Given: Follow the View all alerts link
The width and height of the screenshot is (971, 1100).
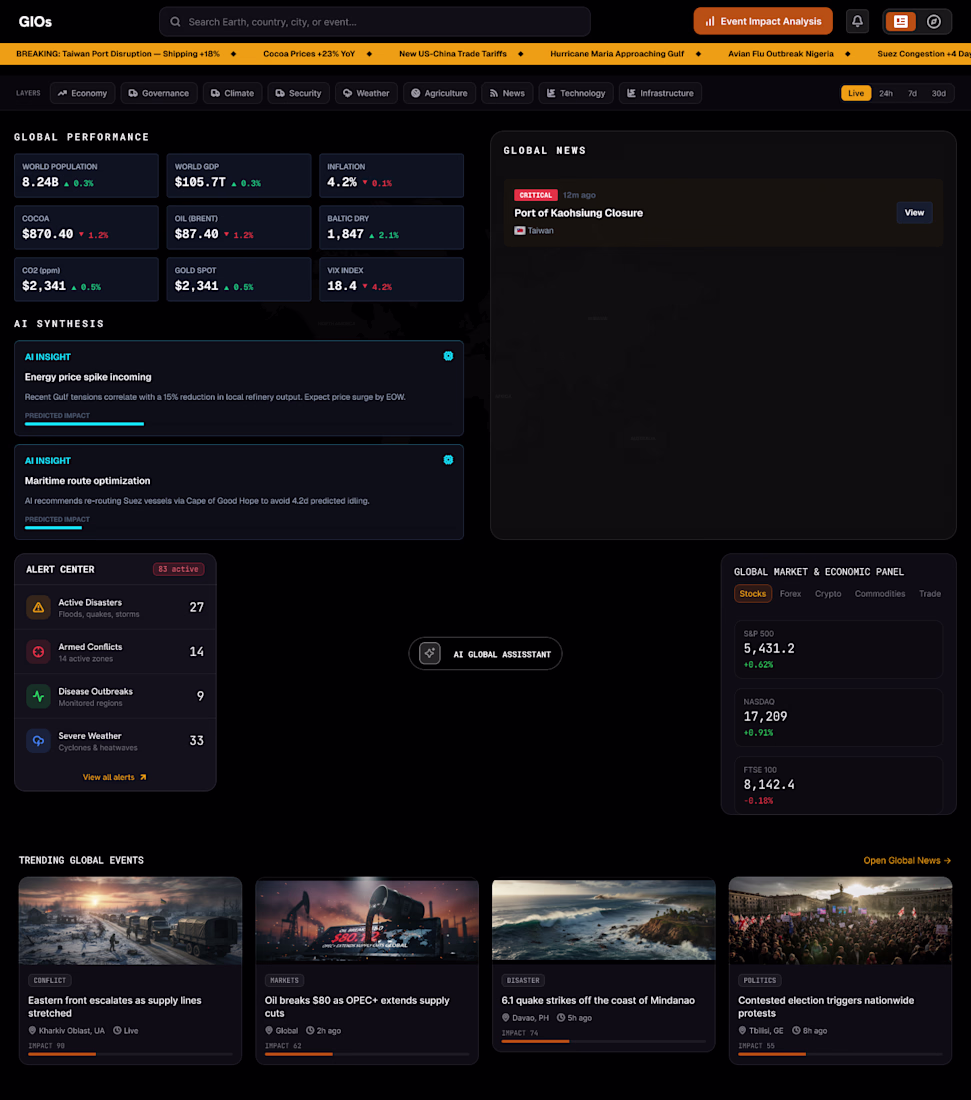Looking at the screenshot, I should click(114, 777).
